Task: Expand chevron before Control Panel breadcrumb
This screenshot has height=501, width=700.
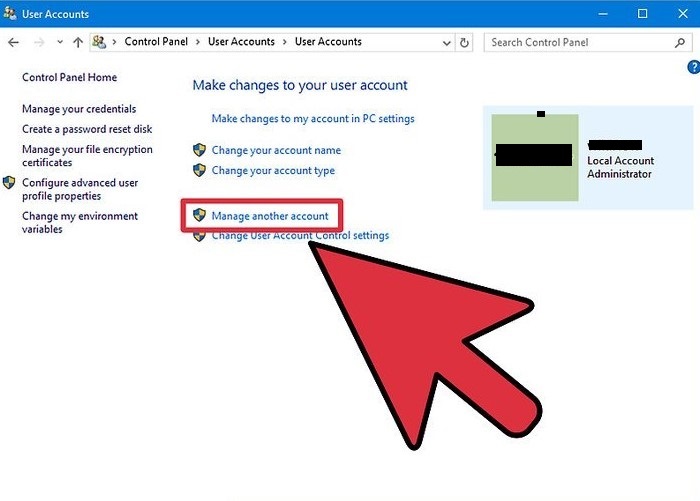Action: 115,42
